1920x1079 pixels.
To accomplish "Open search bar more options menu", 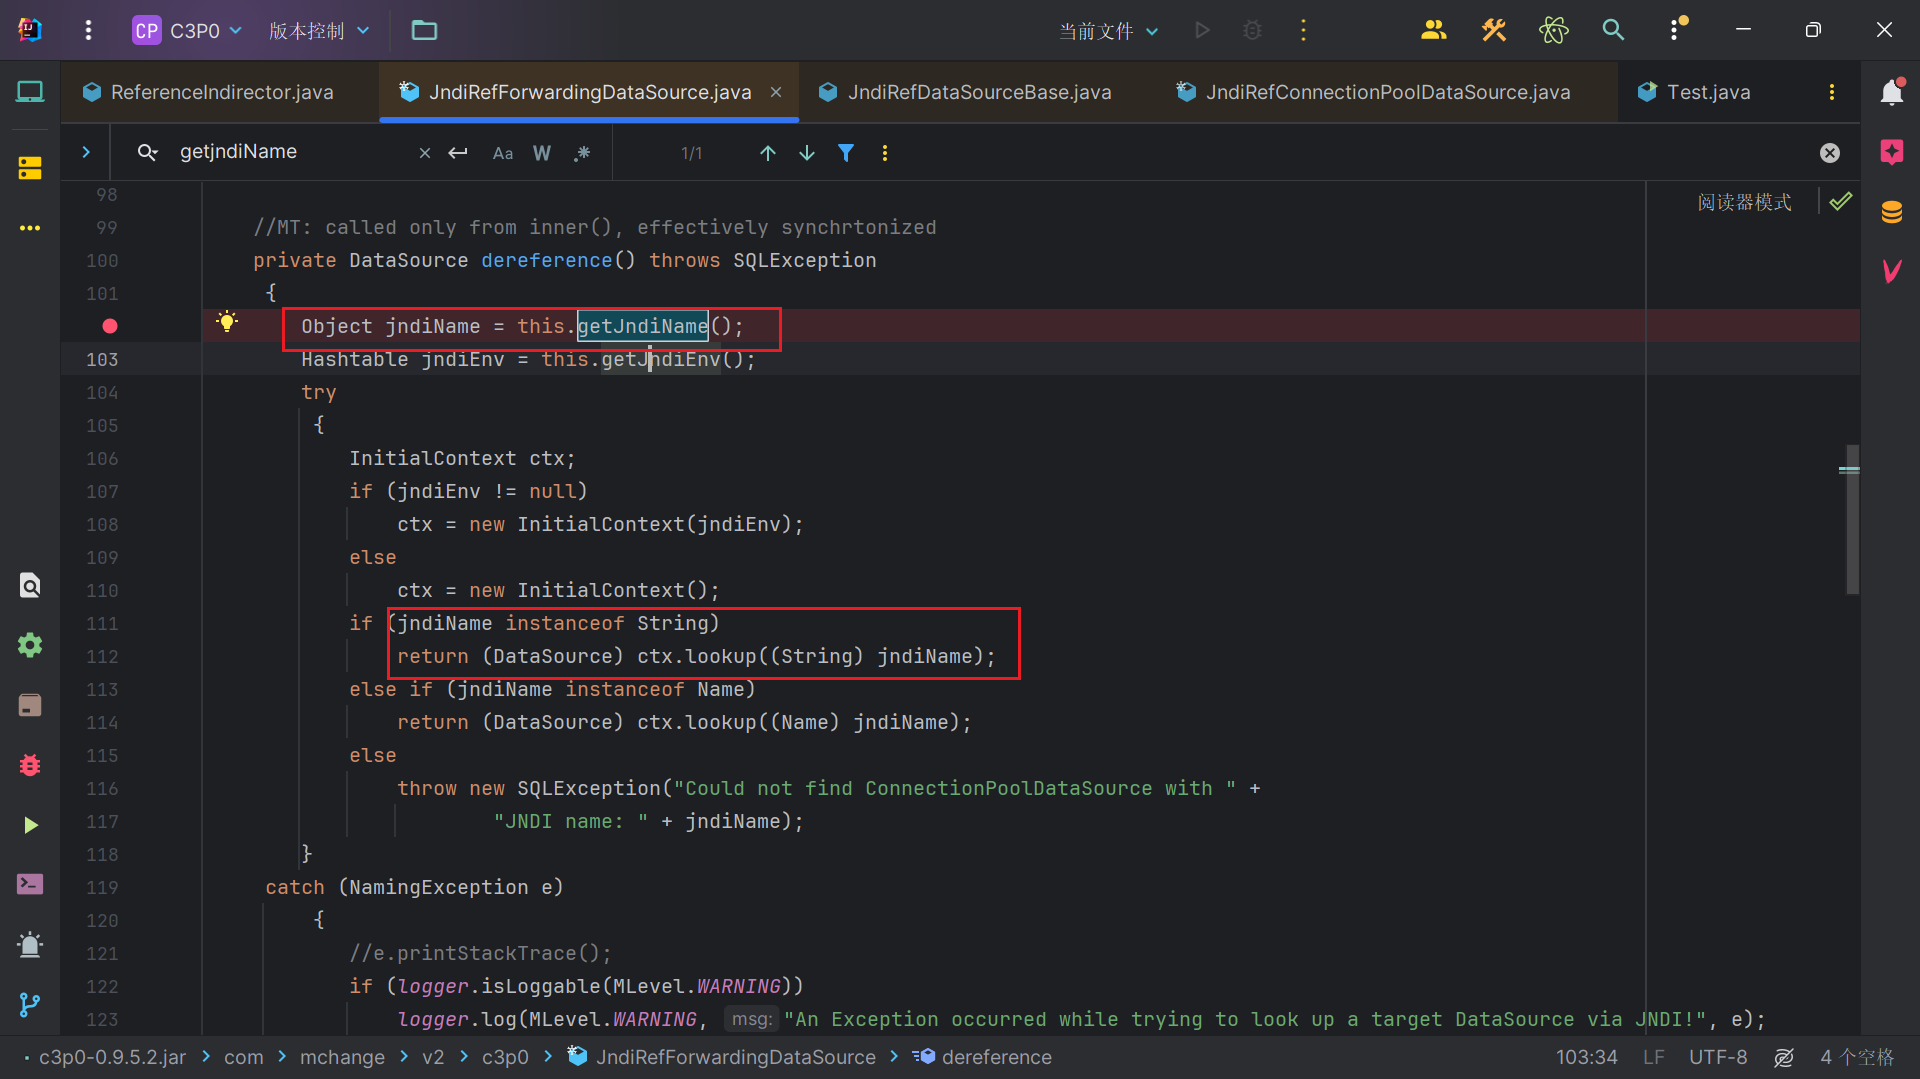I will pos(885,153).
